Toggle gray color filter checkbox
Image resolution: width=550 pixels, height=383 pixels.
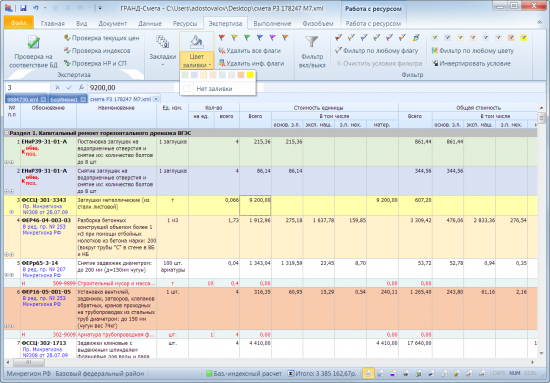click(x=498, y=38)
